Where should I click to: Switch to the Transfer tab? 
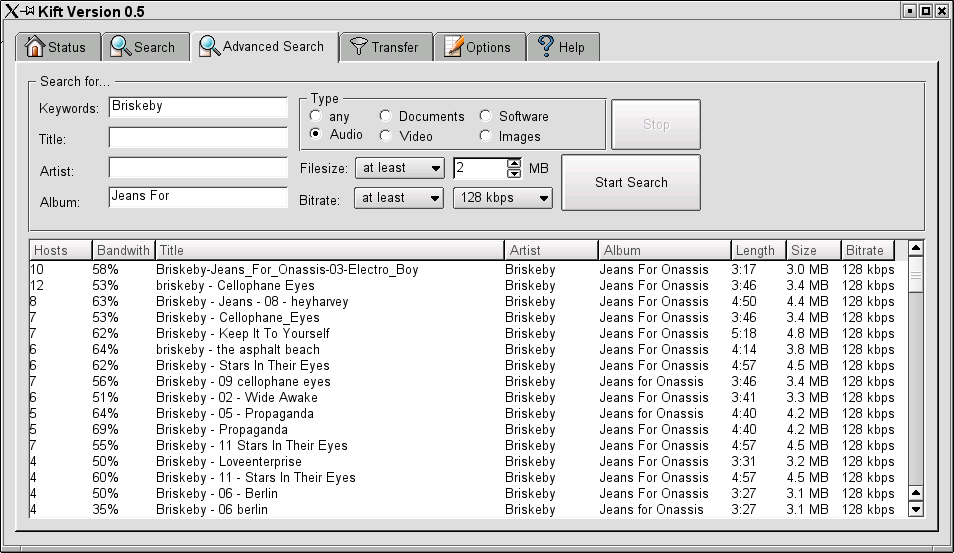coord(385,47)
